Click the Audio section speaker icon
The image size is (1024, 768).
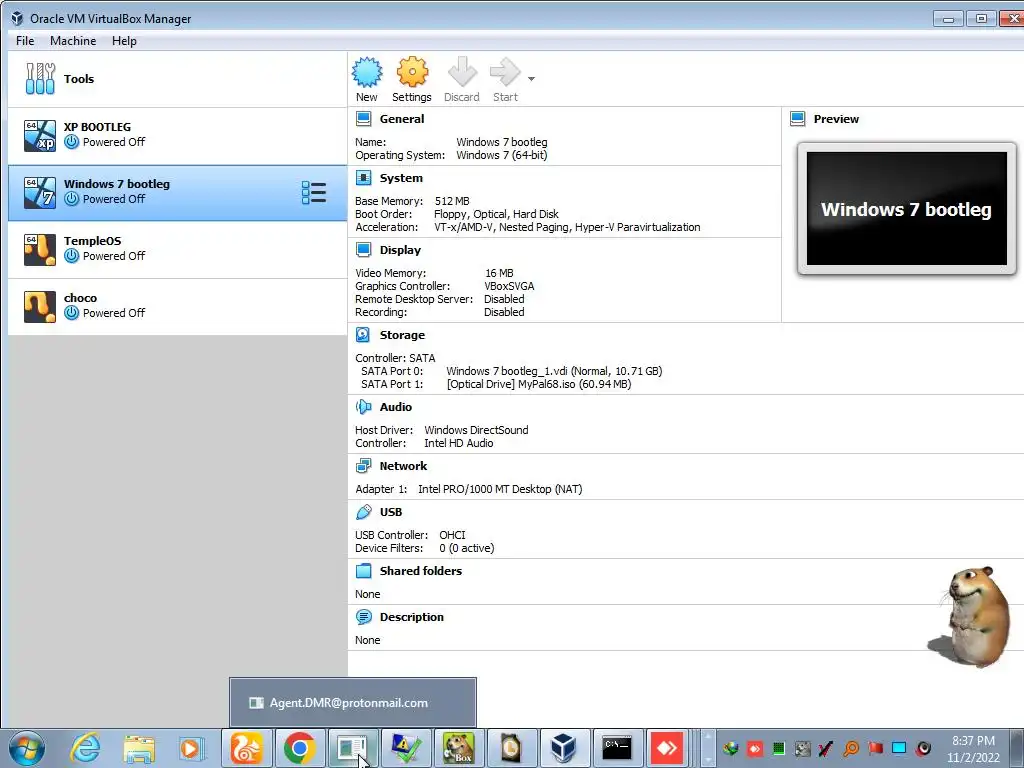[363, 407]
